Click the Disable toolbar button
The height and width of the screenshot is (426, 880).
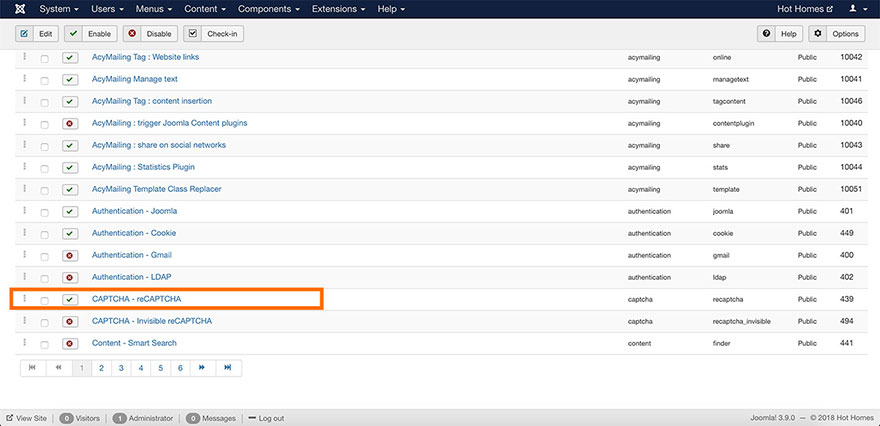(150, 34)
